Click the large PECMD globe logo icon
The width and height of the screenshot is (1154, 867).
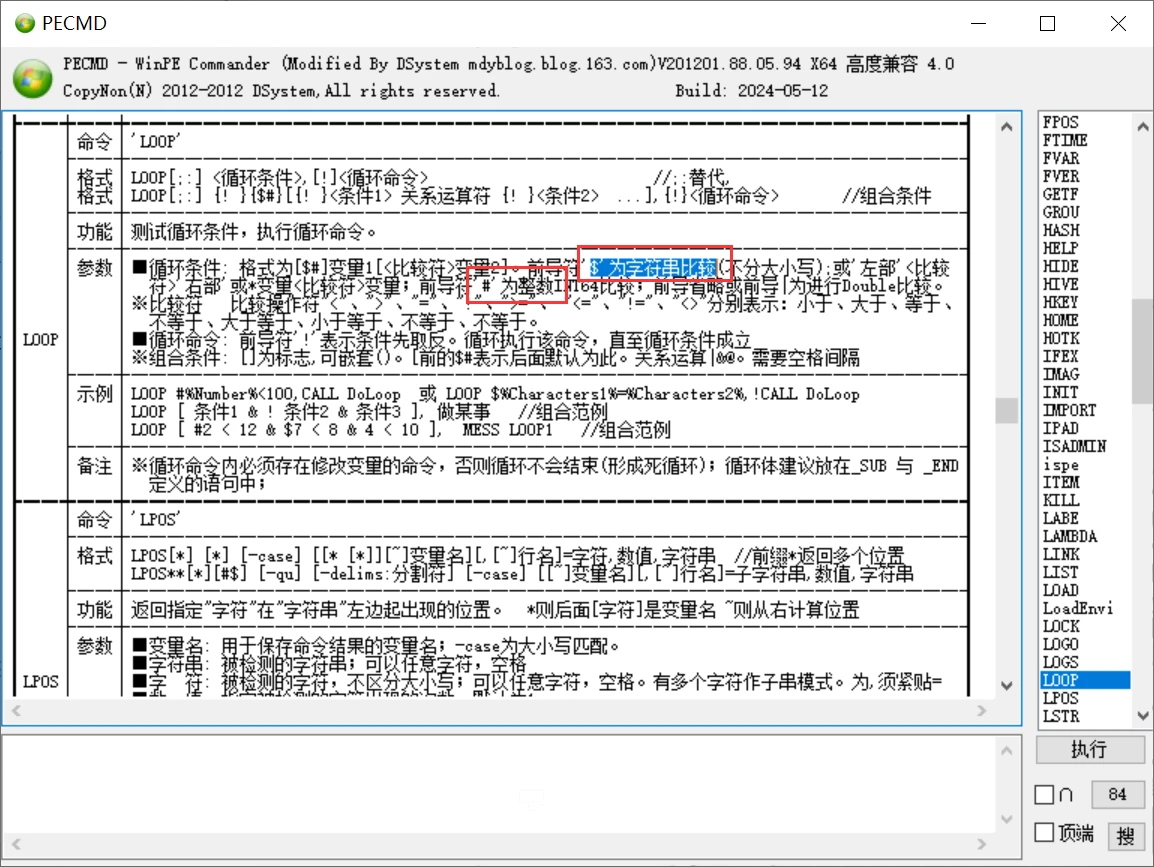(31, 76)
